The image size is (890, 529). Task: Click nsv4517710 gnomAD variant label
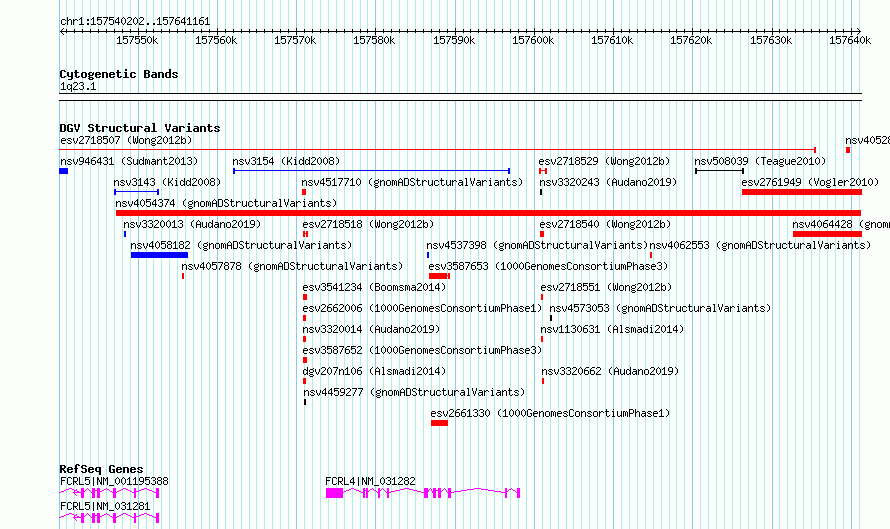click(x=412, y=182)
